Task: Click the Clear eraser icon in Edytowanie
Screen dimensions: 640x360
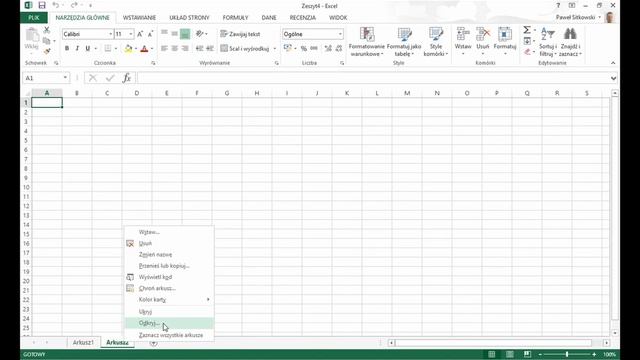Action: click(x=527, y=52)
